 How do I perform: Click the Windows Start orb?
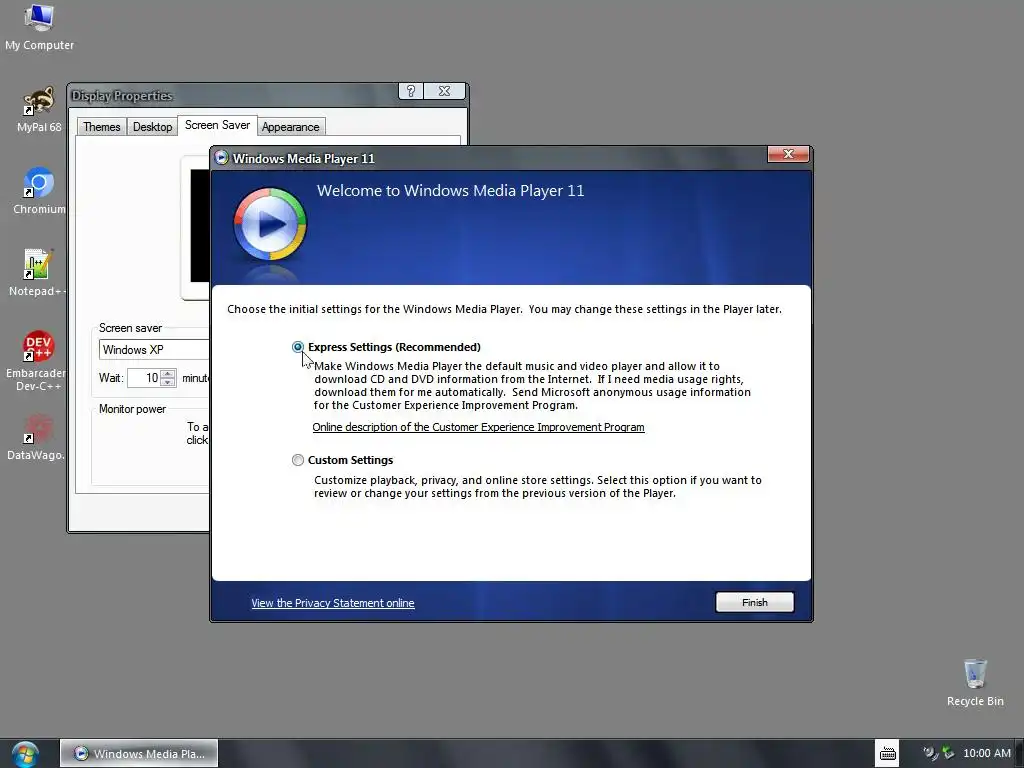[x=25, y=754]
